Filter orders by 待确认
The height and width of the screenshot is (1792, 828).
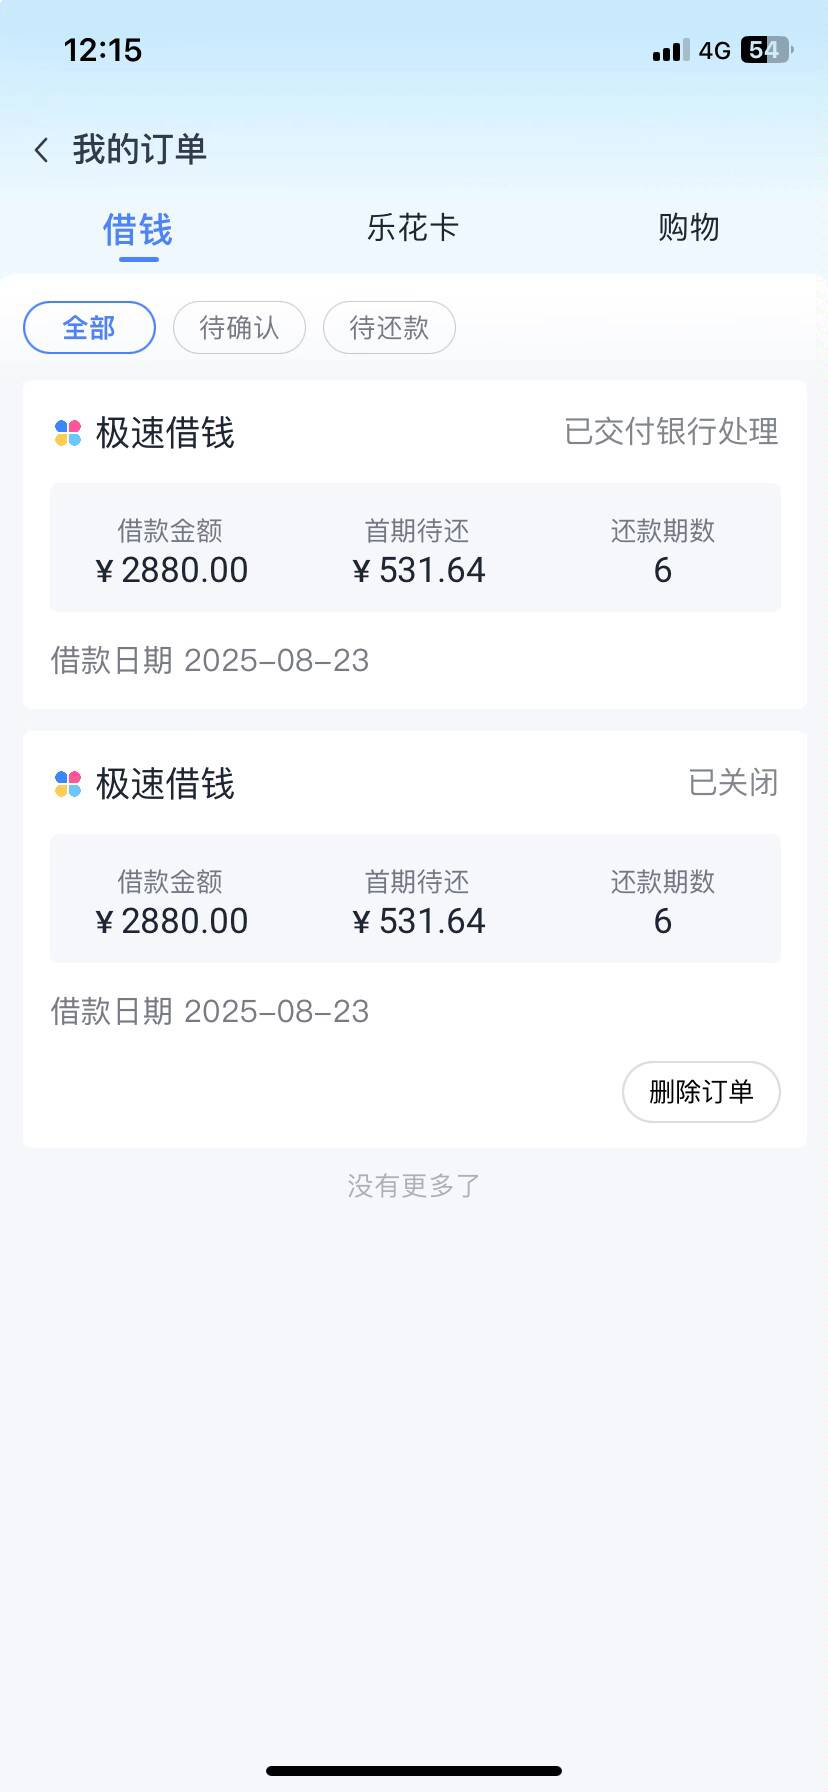click(x=239, y=327)
